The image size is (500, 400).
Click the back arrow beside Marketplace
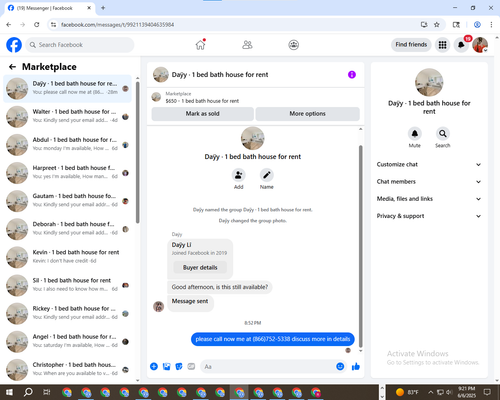pos(12,67)
